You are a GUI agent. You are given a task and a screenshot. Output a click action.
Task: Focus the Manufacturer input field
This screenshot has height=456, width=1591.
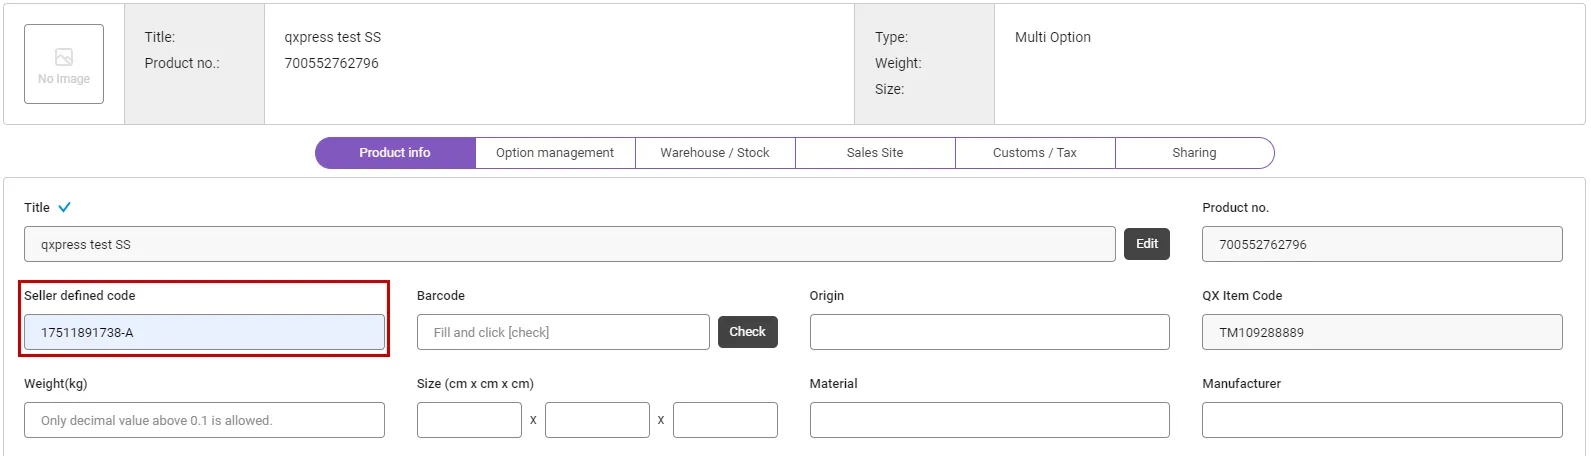click(x=1382, y=420)
